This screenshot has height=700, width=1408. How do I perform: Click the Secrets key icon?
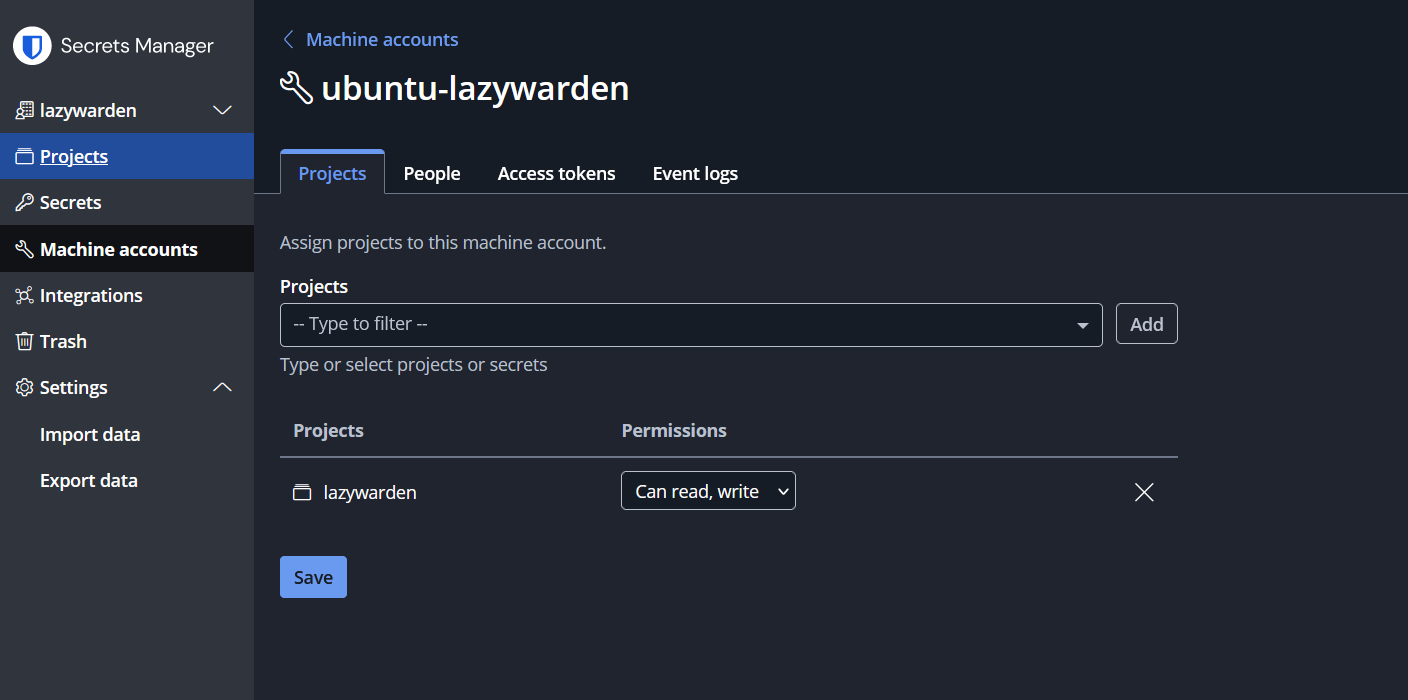pyautogui.click(x=25, y=202)
